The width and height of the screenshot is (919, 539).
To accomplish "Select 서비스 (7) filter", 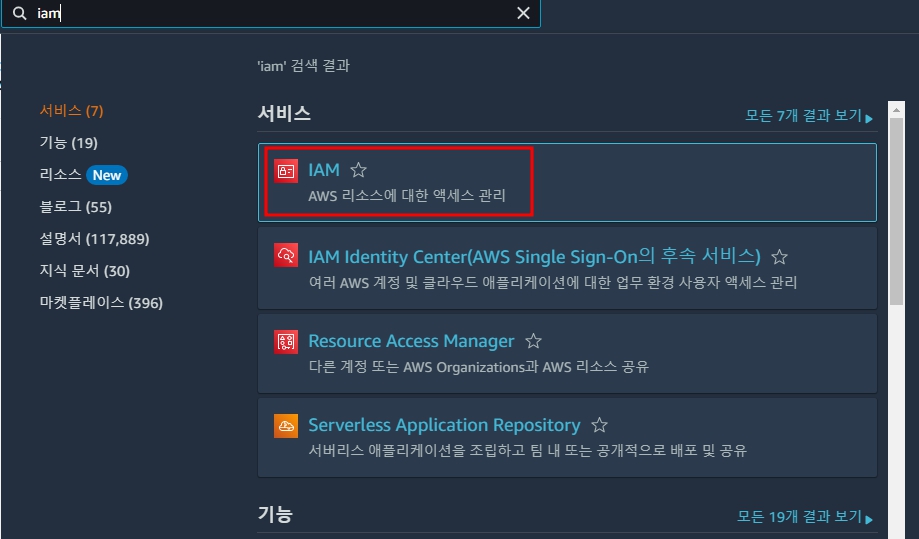I will click(x=72, y=111).
